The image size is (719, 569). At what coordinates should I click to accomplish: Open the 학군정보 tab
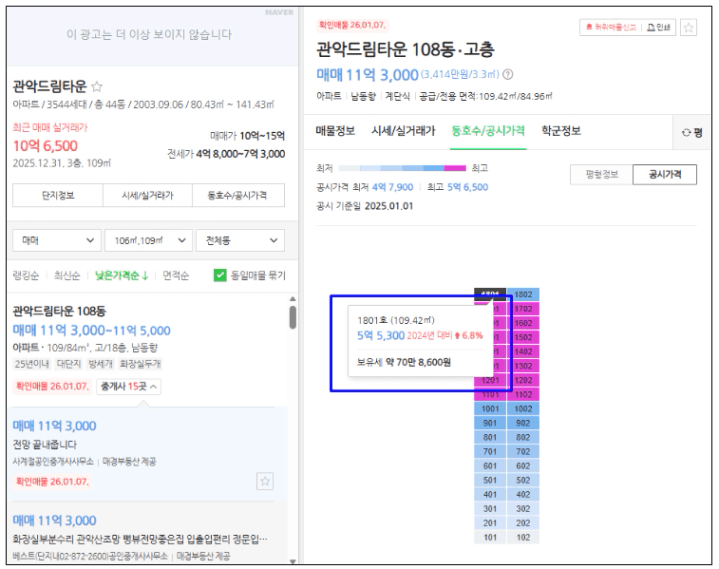[x=562, y=131]
